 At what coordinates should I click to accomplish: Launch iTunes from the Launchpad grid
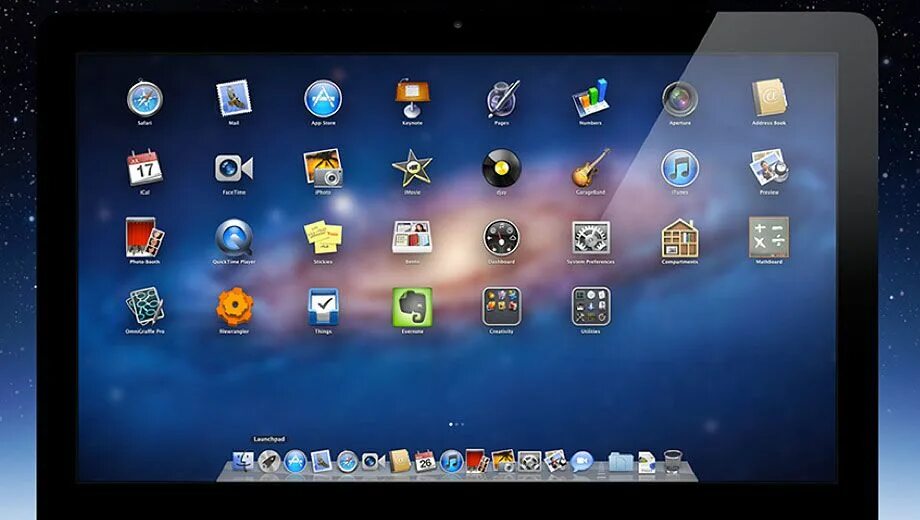click(680, 168)
